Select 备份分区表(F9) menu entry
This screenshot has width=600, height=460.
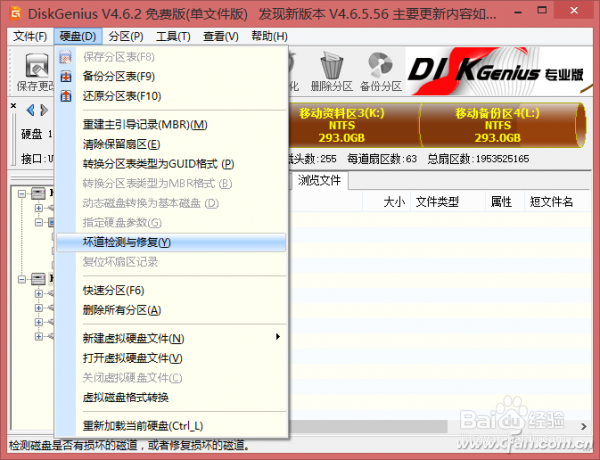point(171,76)
